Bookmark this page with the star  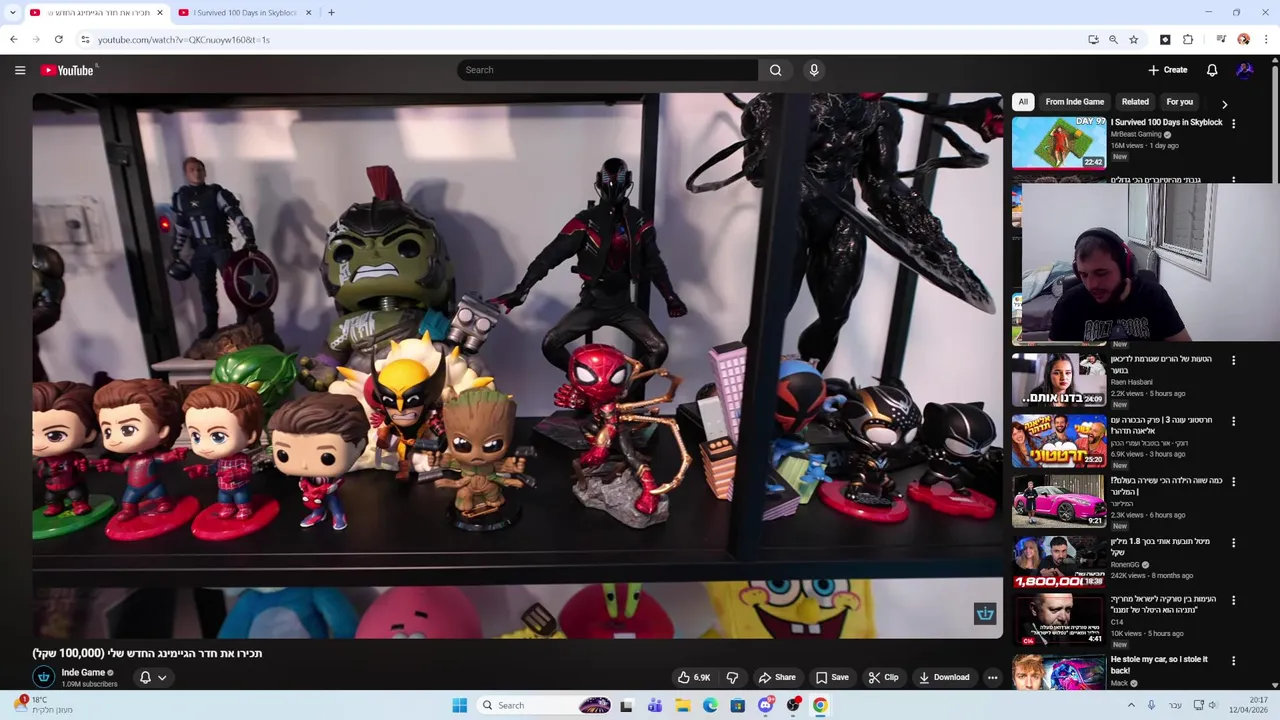click(x=1134, y=40)
